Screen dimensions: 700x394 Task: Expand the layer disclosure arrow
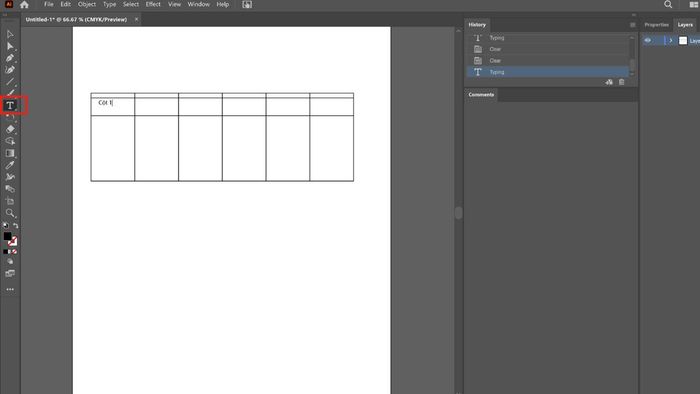coord(671,41)
